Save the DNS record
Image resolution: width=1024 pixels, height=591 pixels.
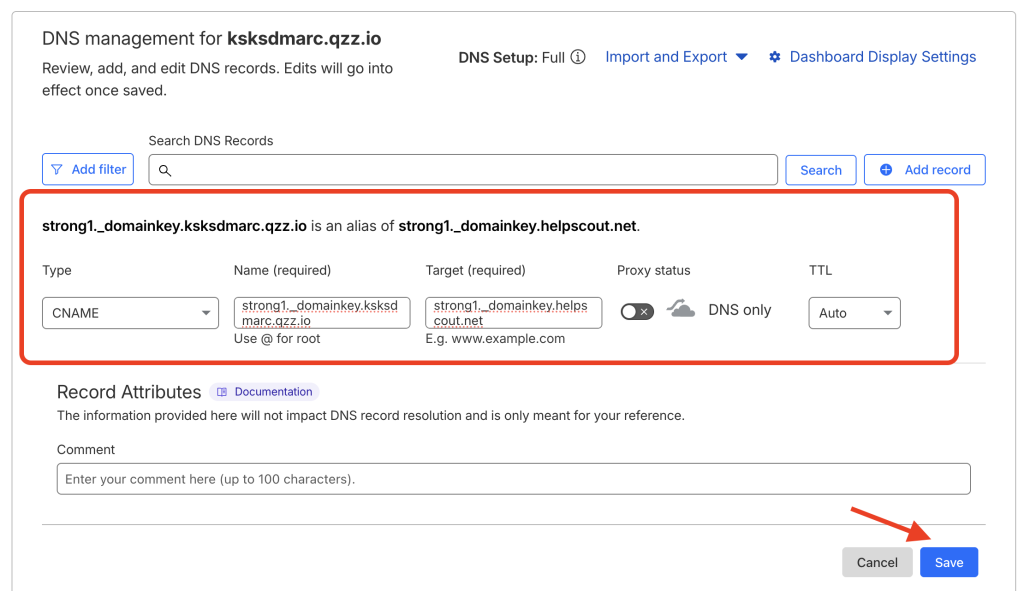[948, 562]
